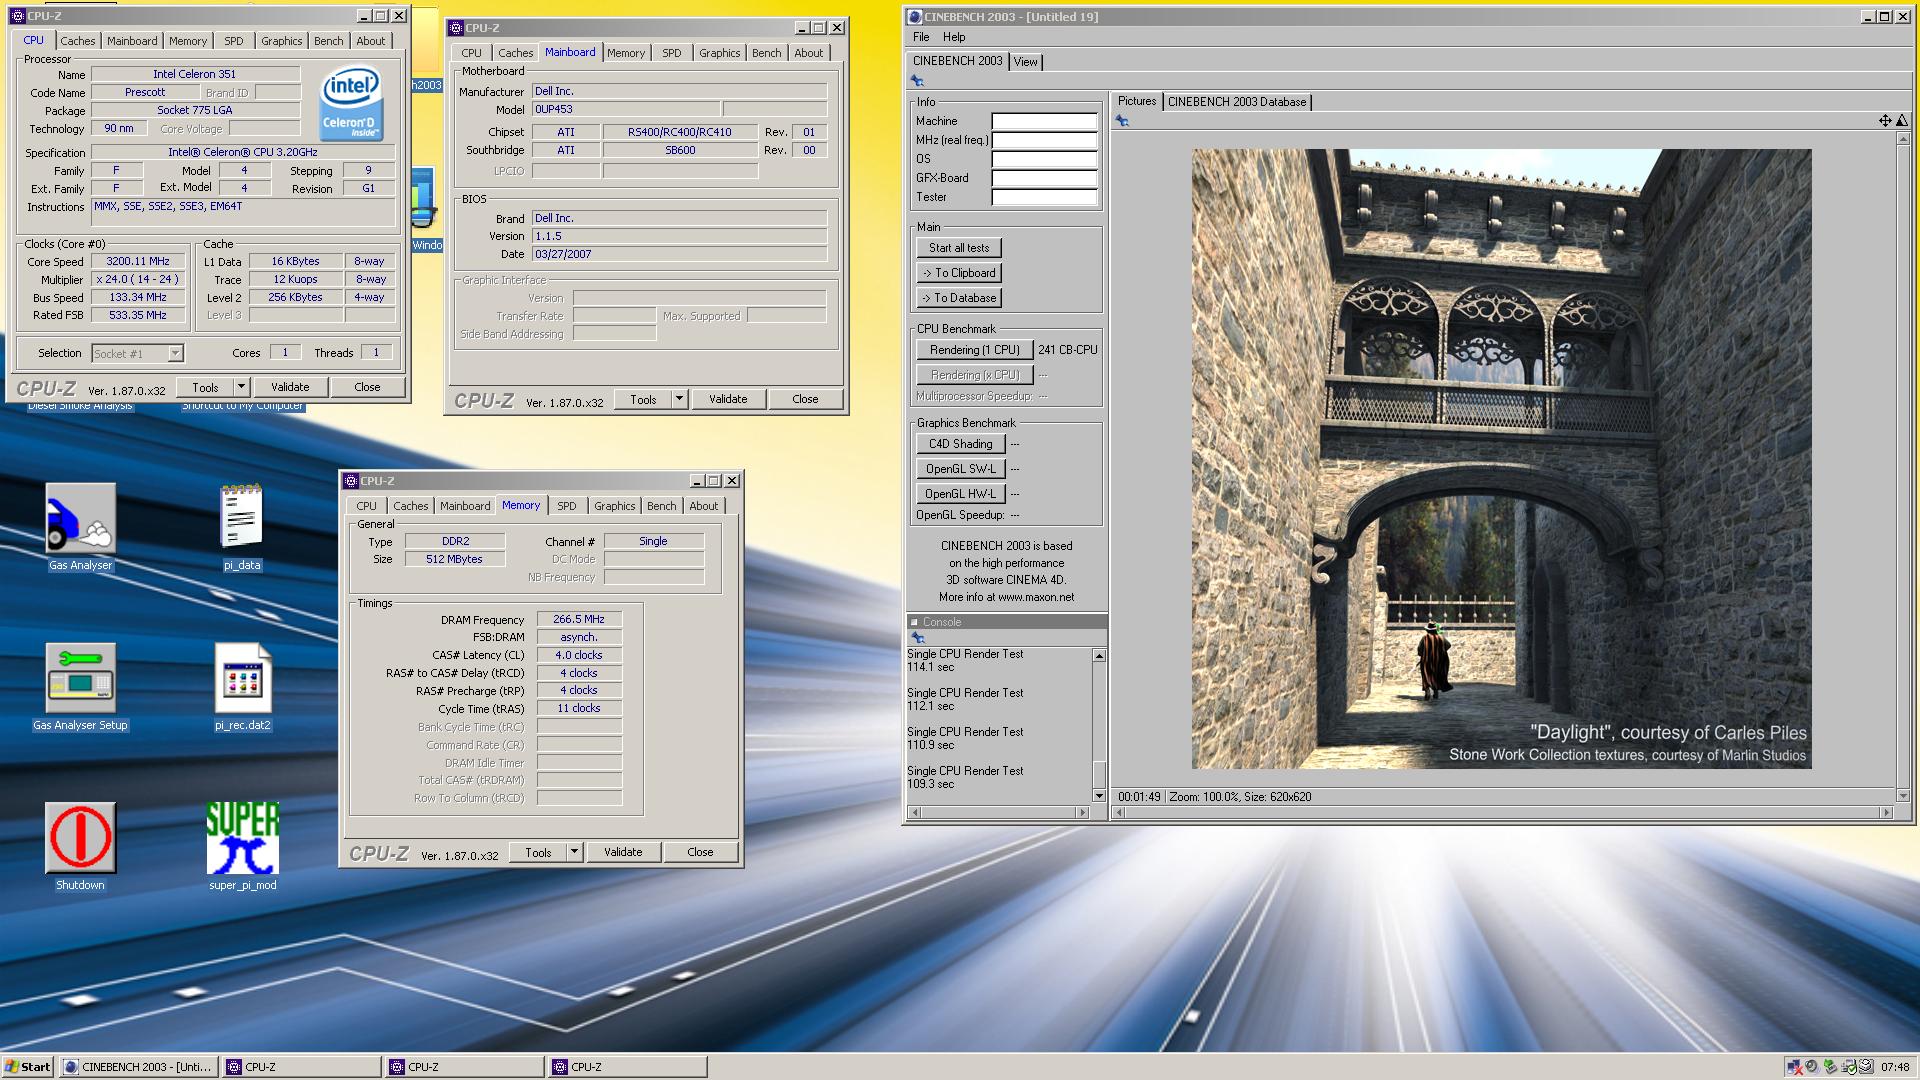Click the '3200.11 MHz' core speed value
1920x1080 pixels.
pos(138,261)
